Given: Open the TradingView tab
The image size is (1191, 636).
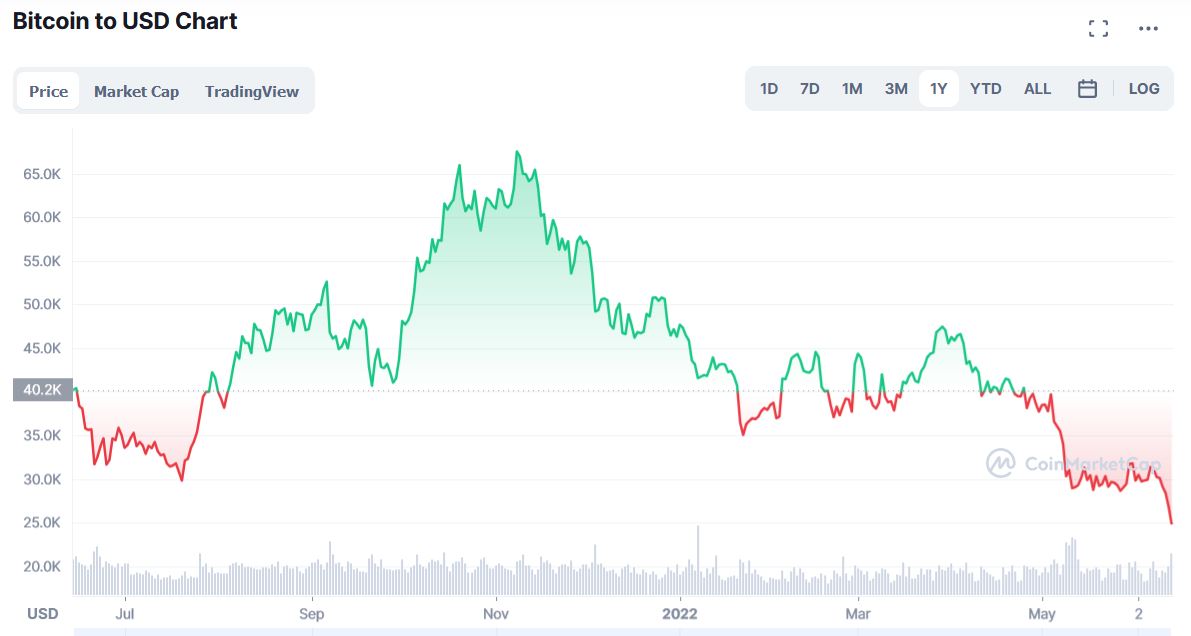Looking at the screenshot, I should [251, 91].
